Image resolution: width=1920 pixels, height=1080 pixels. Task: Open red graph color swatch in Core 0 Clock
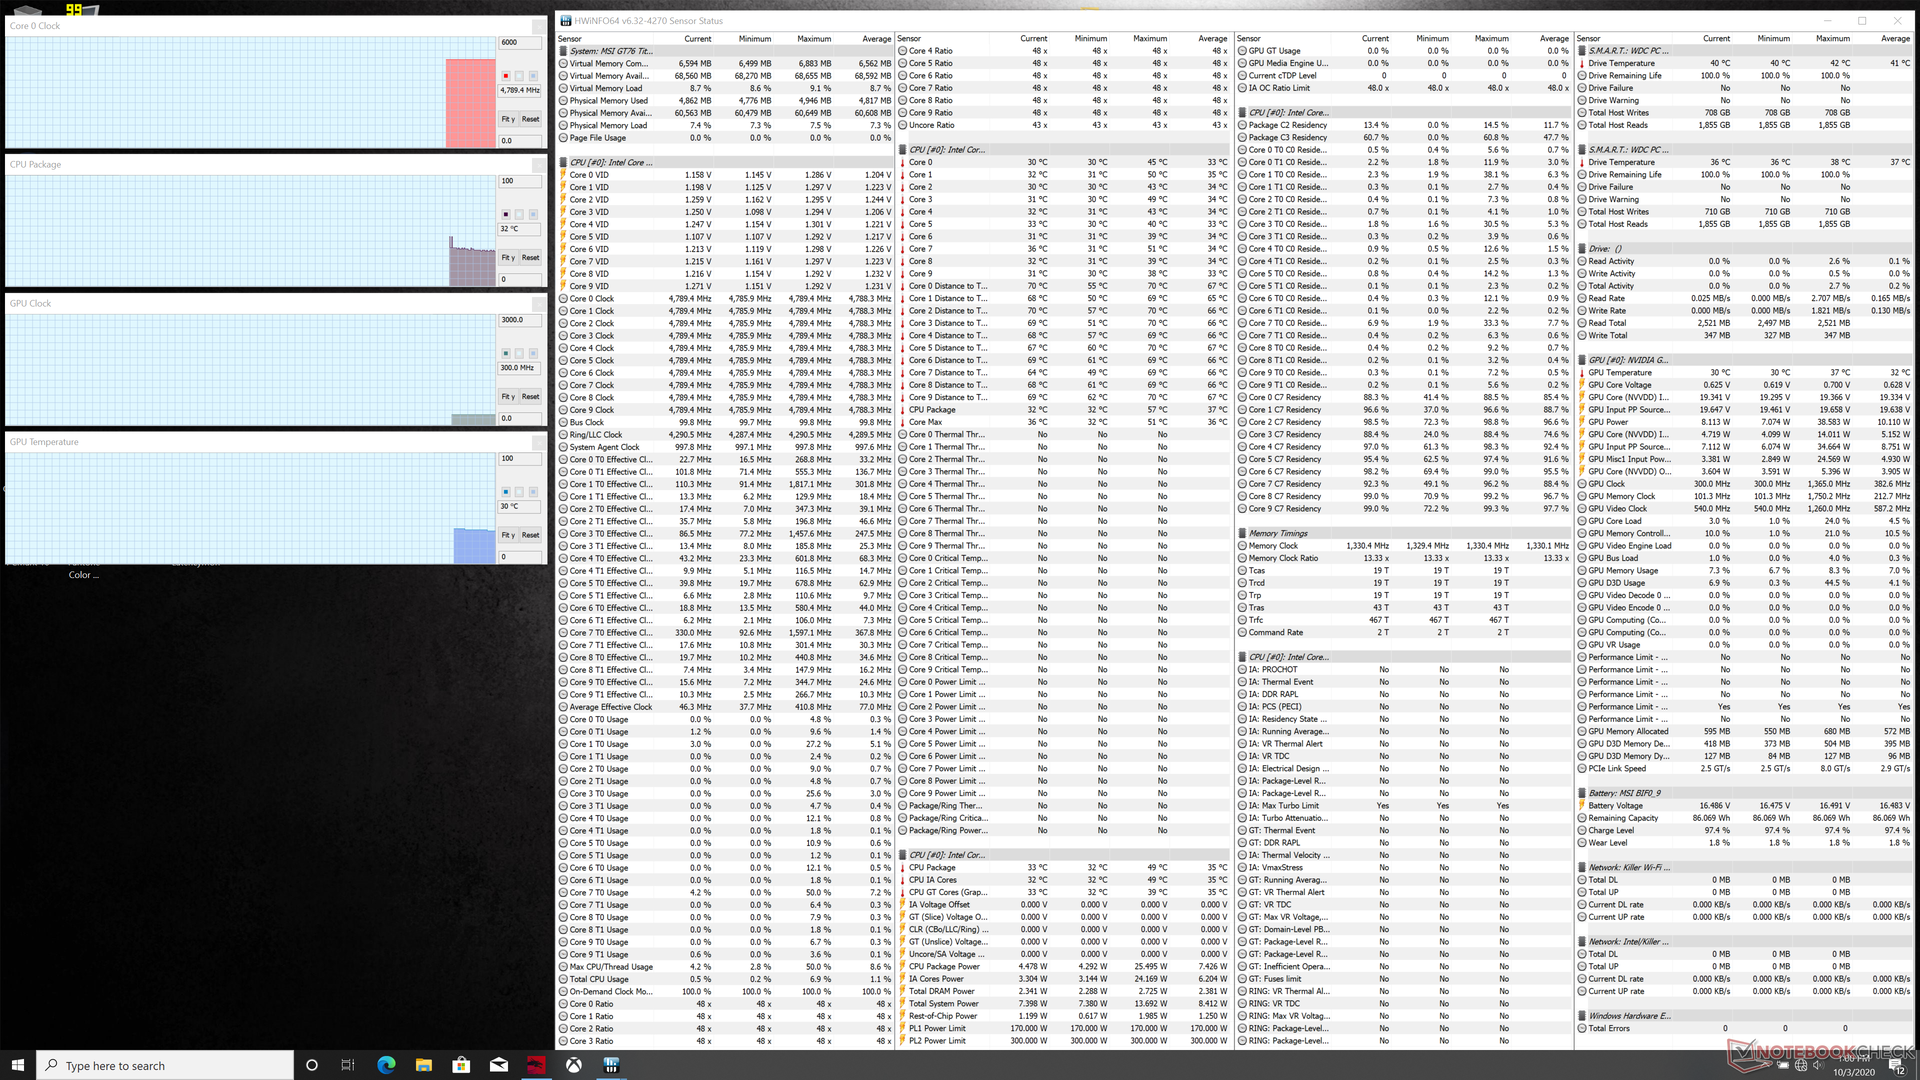pyautogui.click(x=506, y=76)
